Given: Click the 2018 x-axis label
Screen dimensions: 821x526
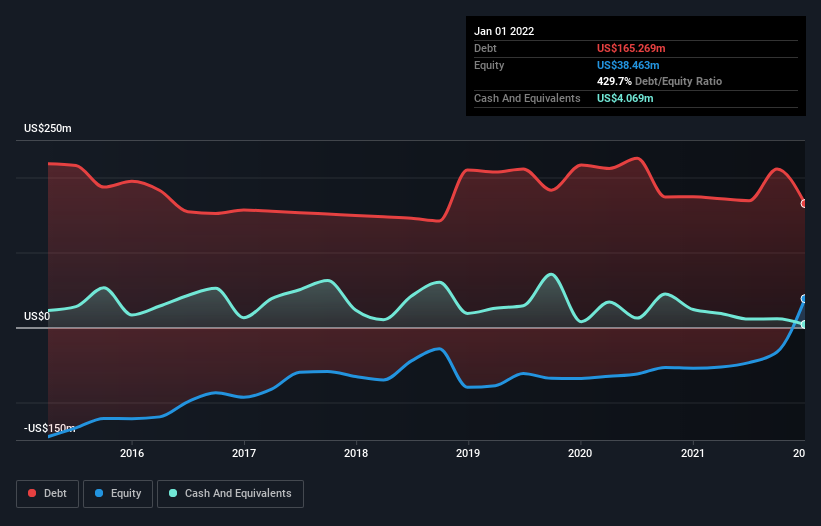Looking at the screenshot, I should click(x=356, y=453).
